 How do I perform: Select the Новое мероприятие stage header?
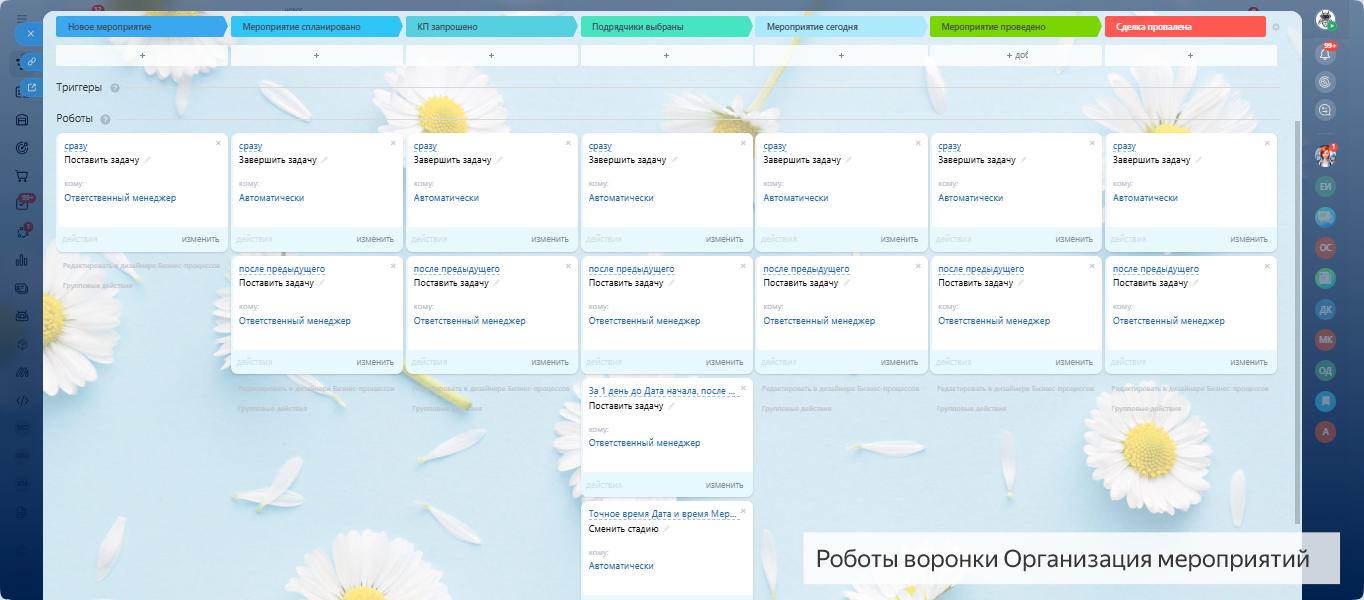pyautogui.click(x=142, y=27)
